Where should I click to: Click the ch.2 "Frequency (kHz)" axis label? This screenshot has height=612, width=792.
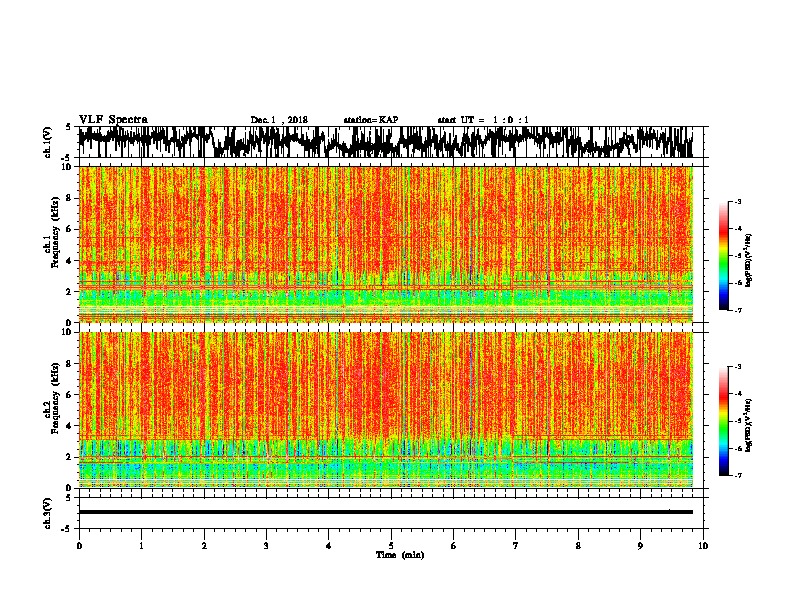(55, 398)
